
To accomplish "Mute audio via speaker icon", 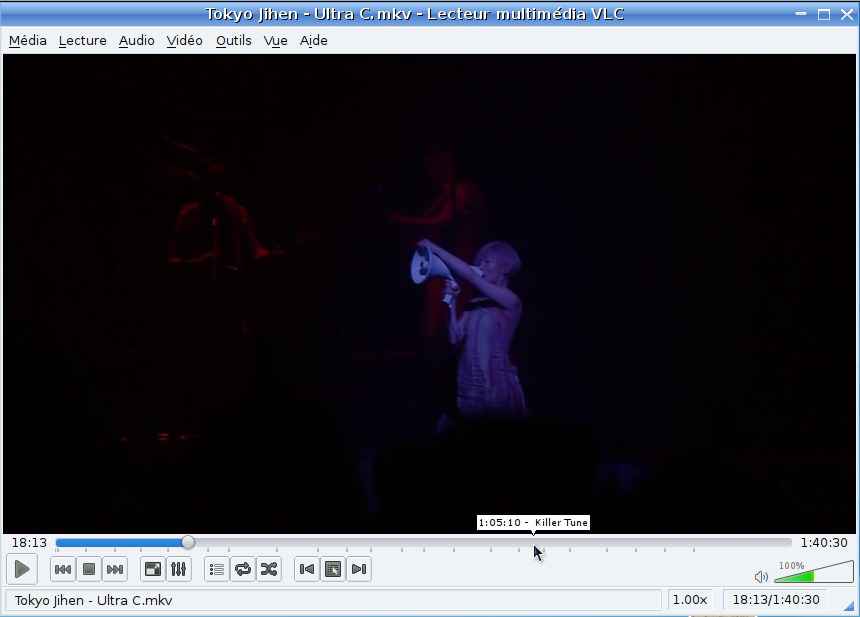I will 761,576.
